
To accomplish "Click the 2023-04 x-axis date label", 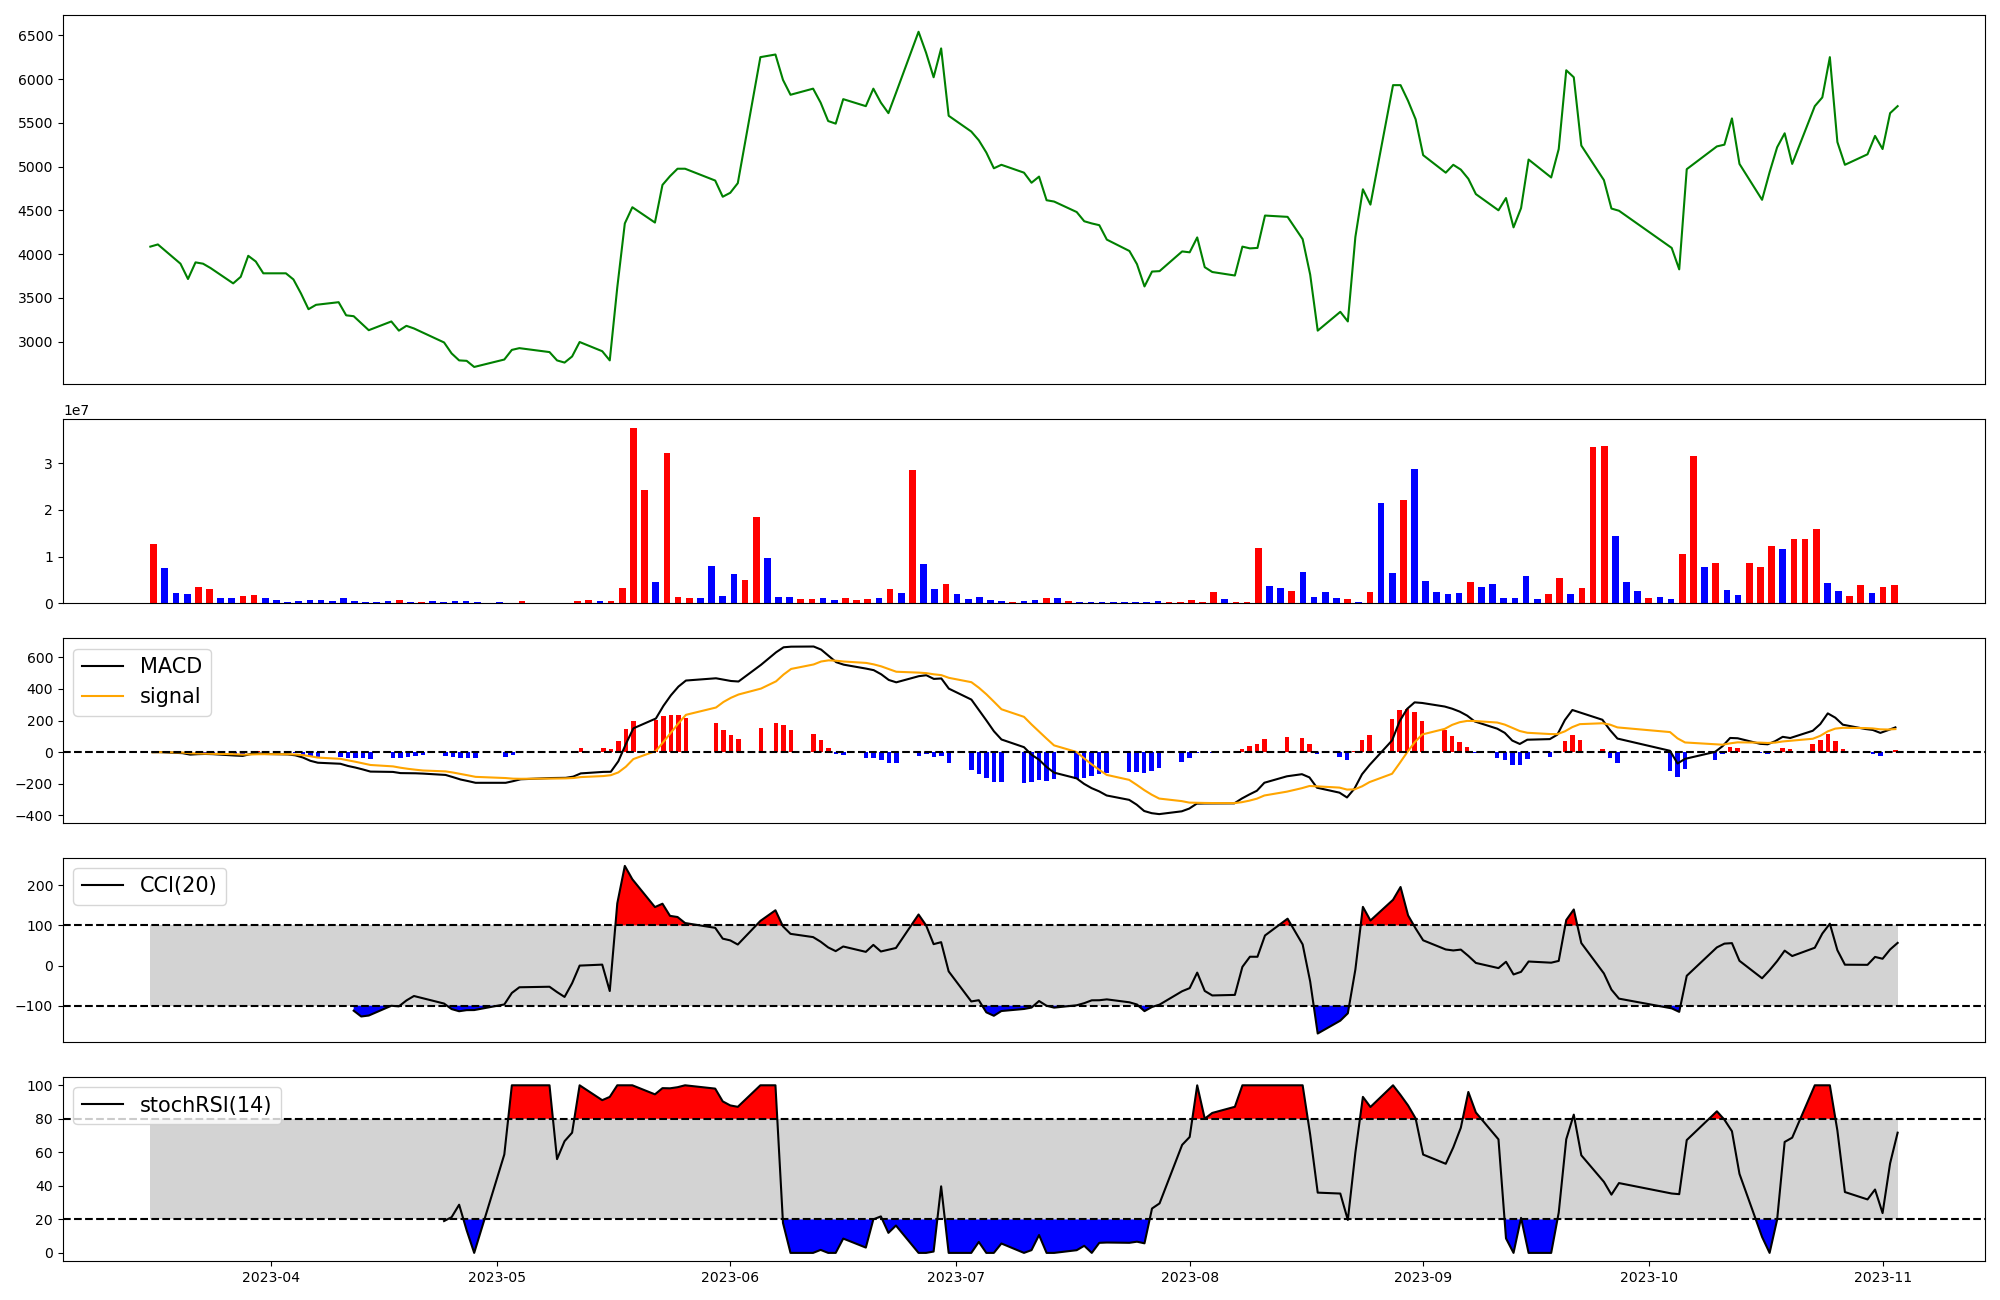I will (x=271, y=1277).
